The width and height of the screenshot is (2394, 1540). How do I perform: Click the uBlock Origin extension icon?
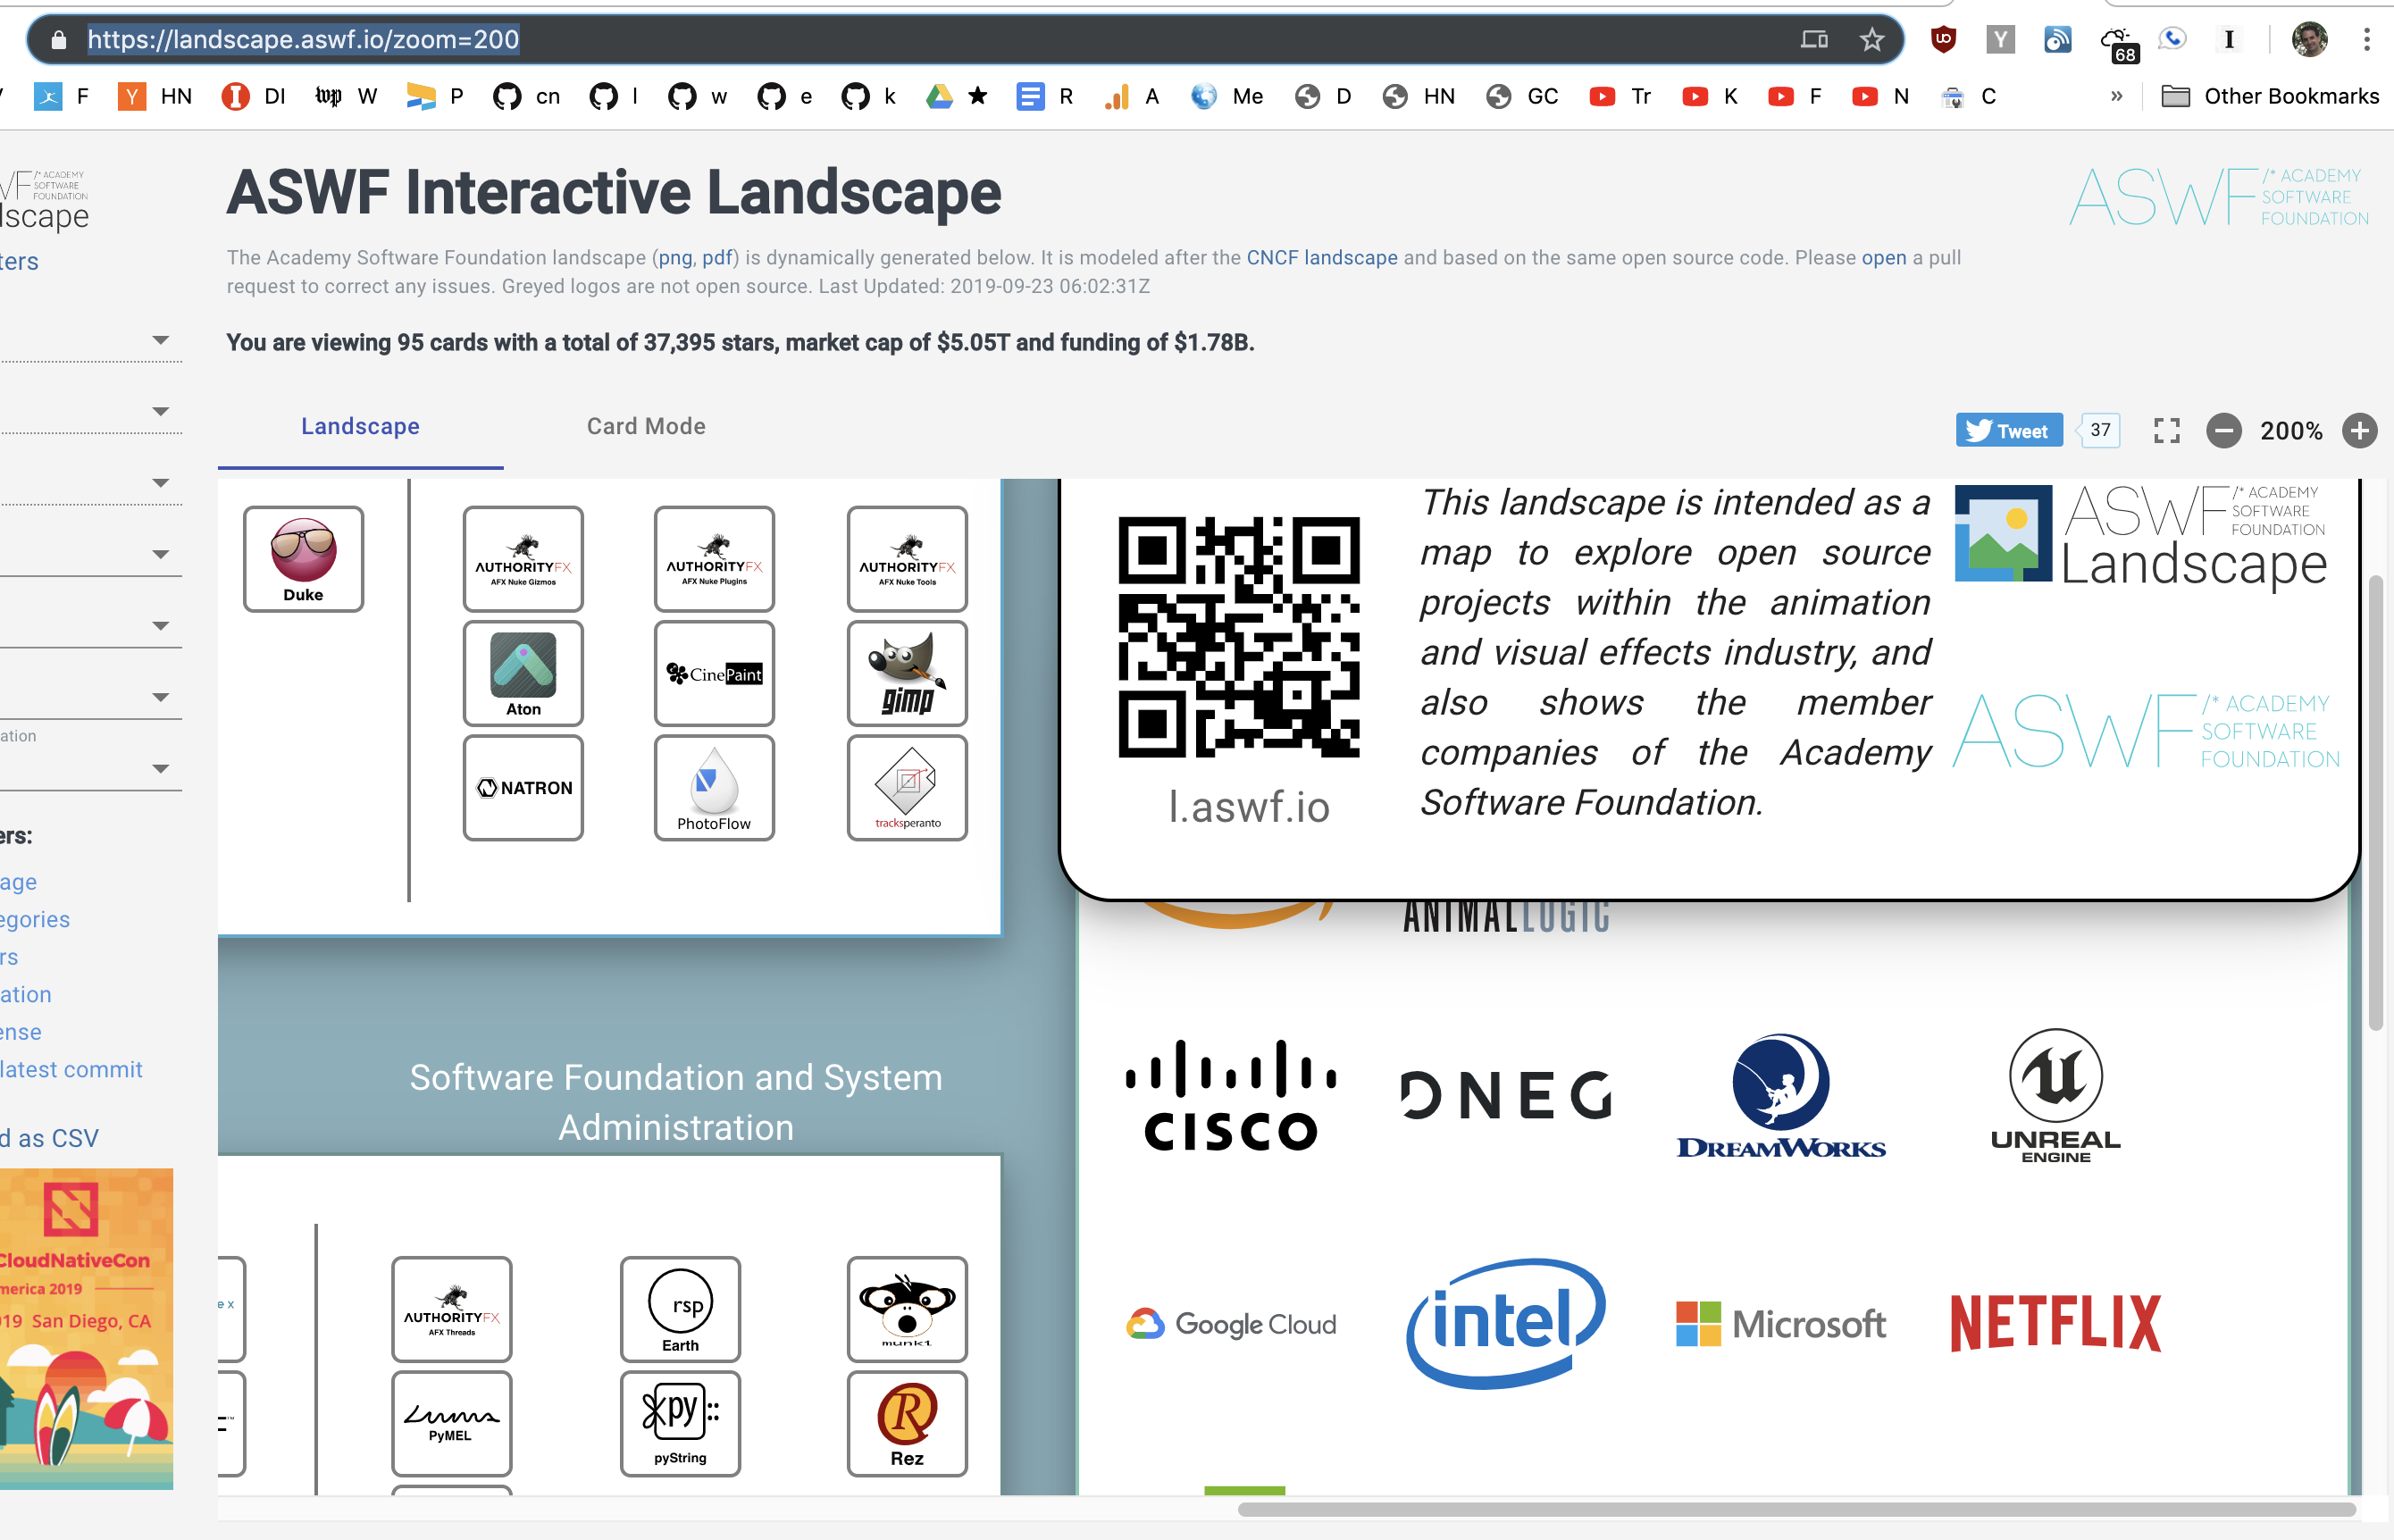click(x=1944, y=39)
